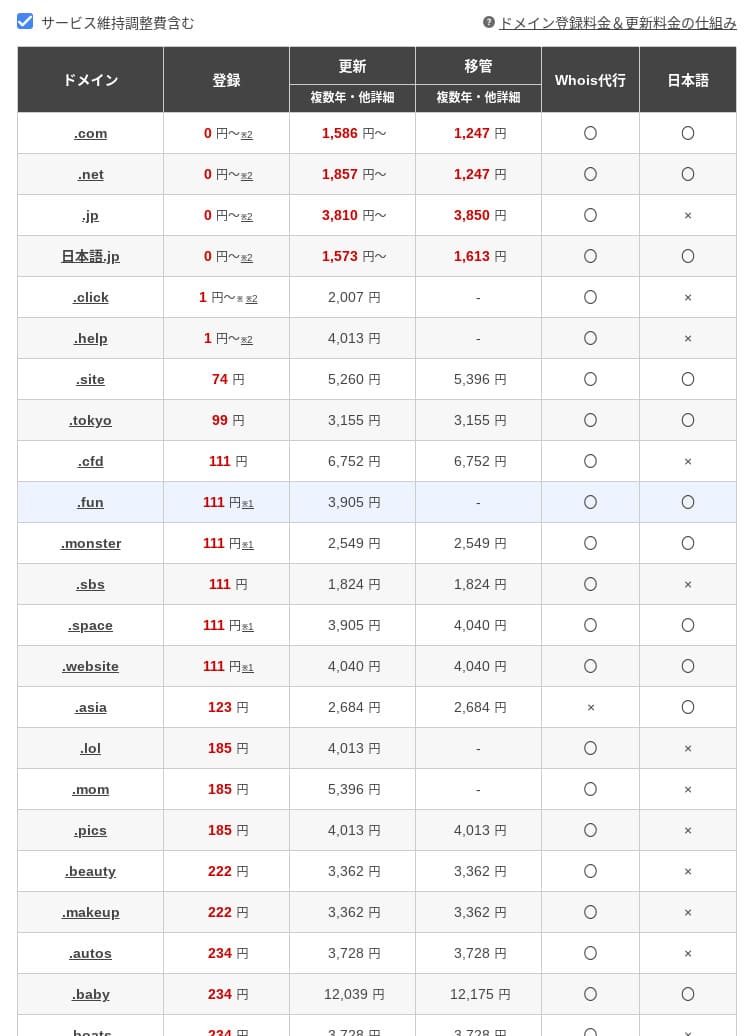
Task: Open ドメイン登録料金＆更新料金の仕組み link
Action: pos(617,23)
